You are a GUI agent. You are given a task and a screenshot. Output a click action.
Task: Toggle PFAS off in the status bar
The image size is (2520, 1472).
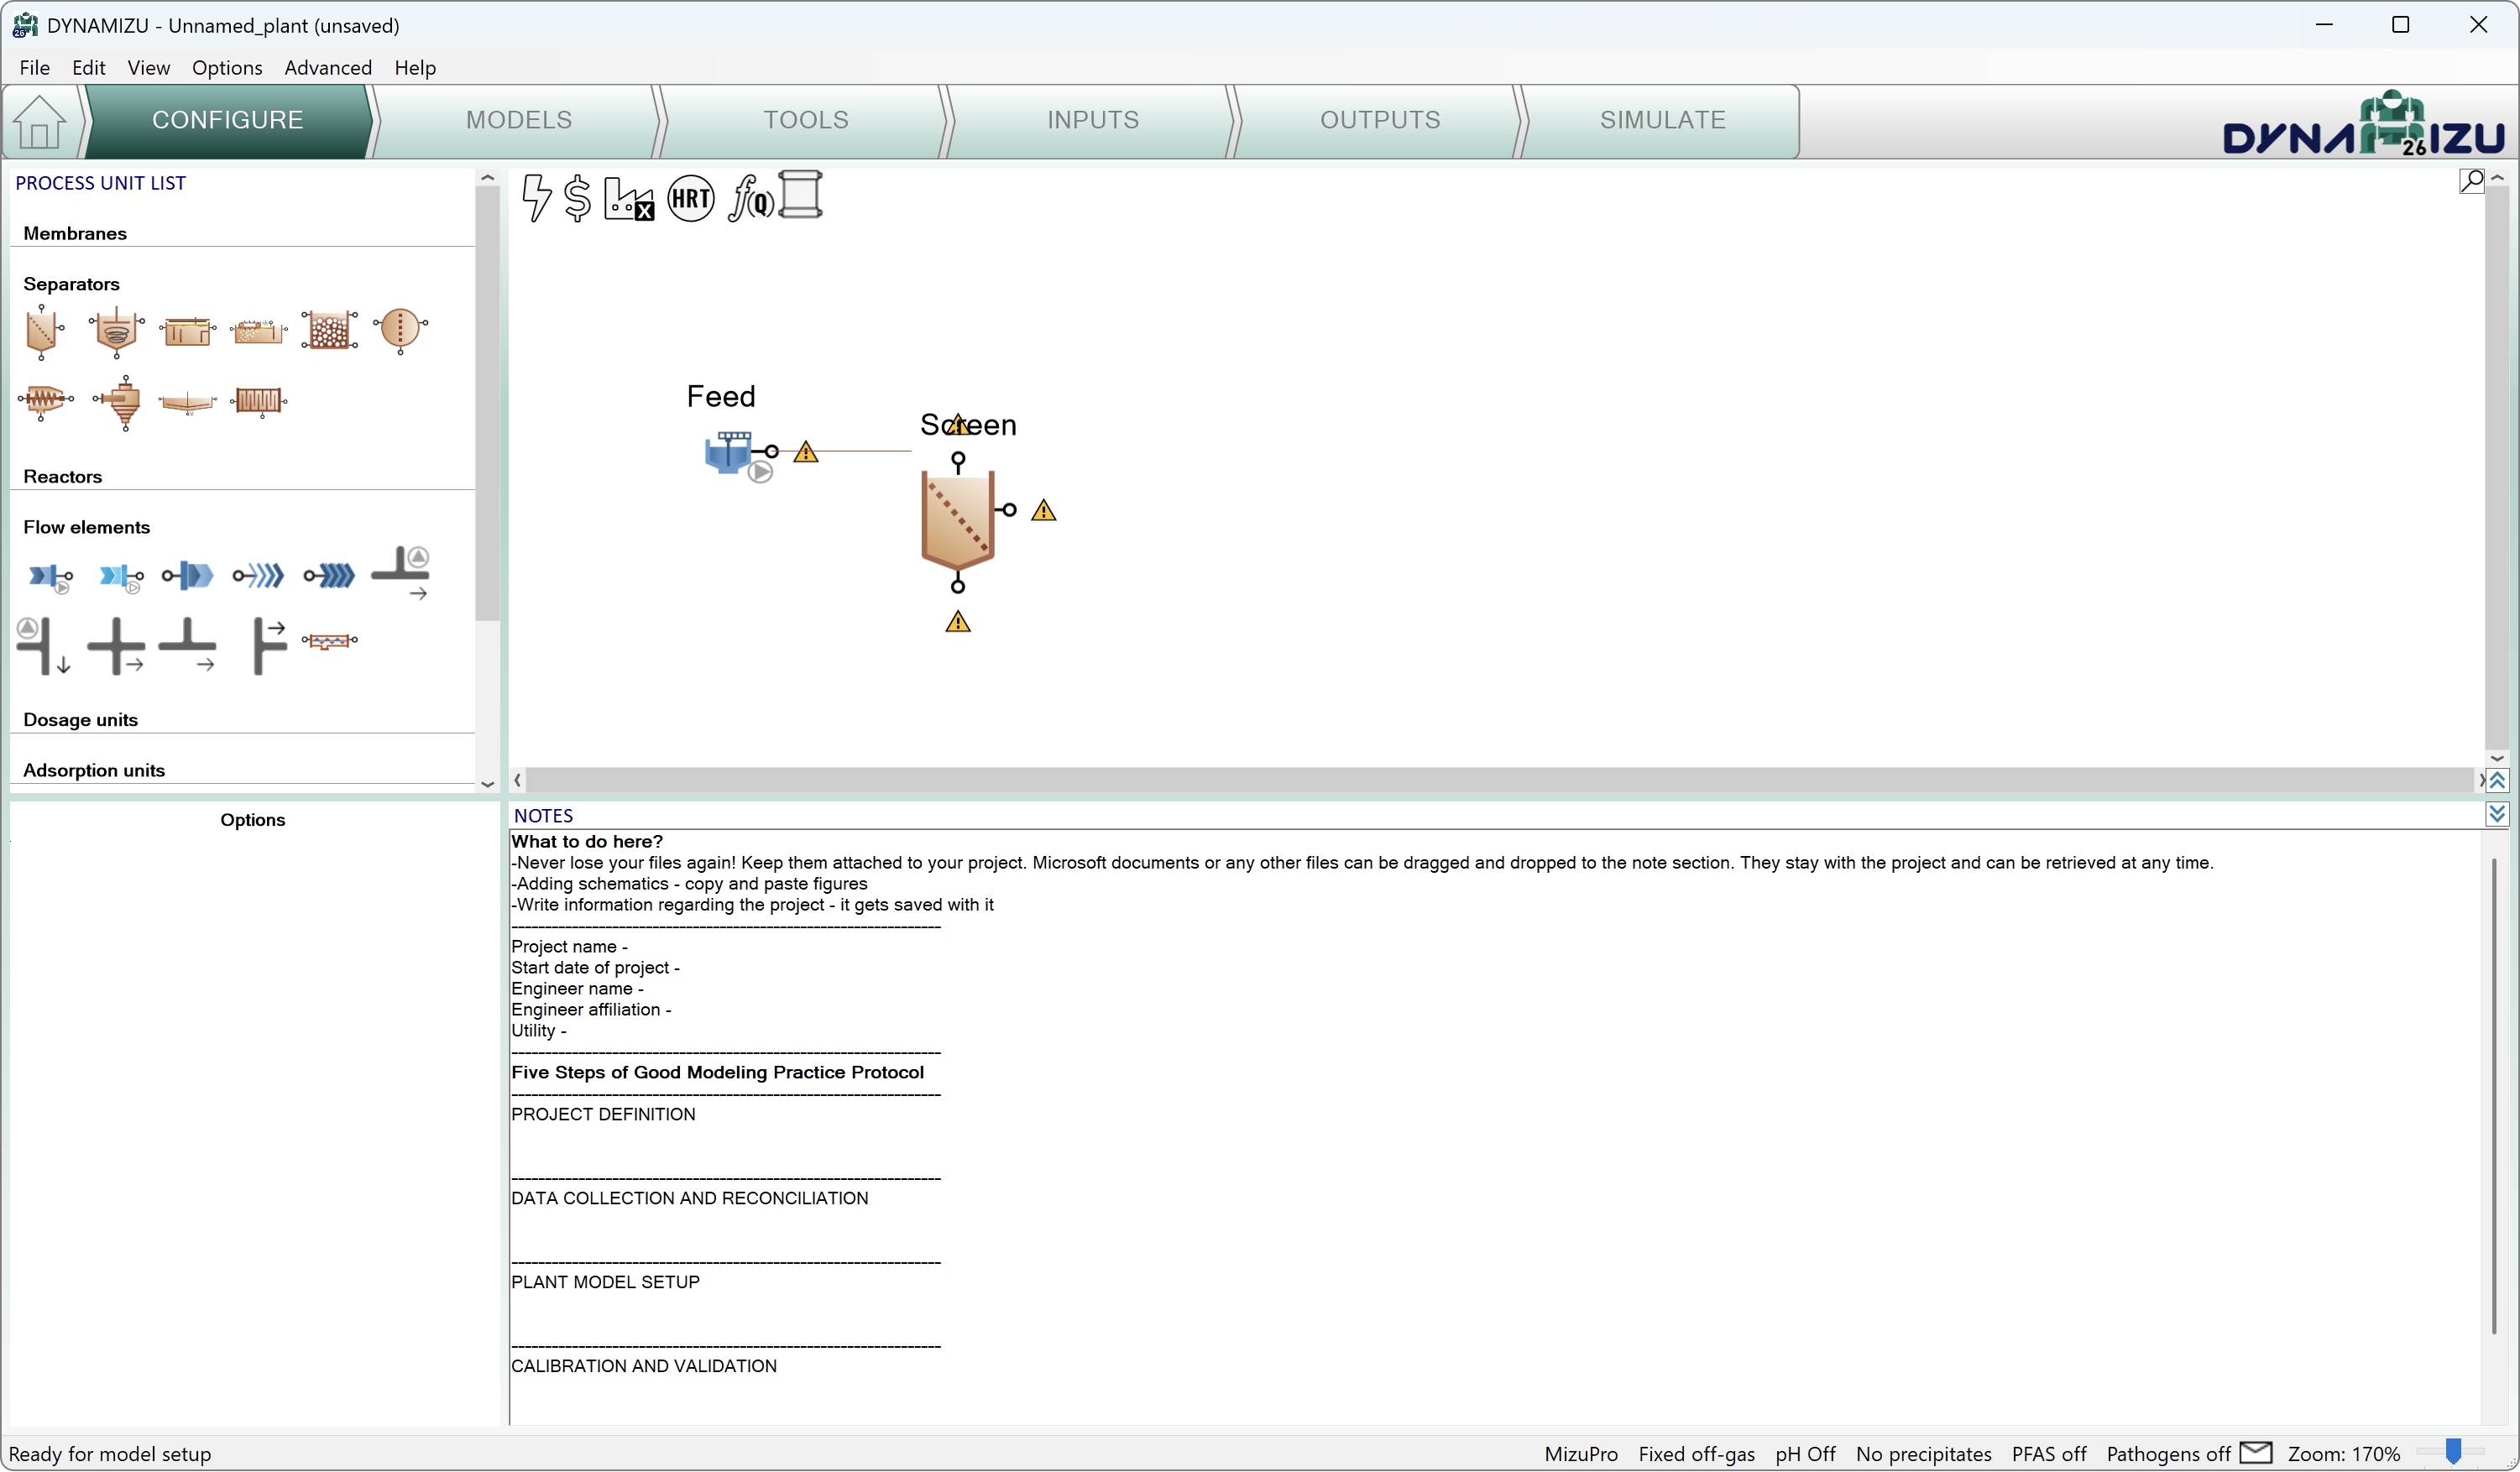pyautogui.click(x=2048, y=1453)
